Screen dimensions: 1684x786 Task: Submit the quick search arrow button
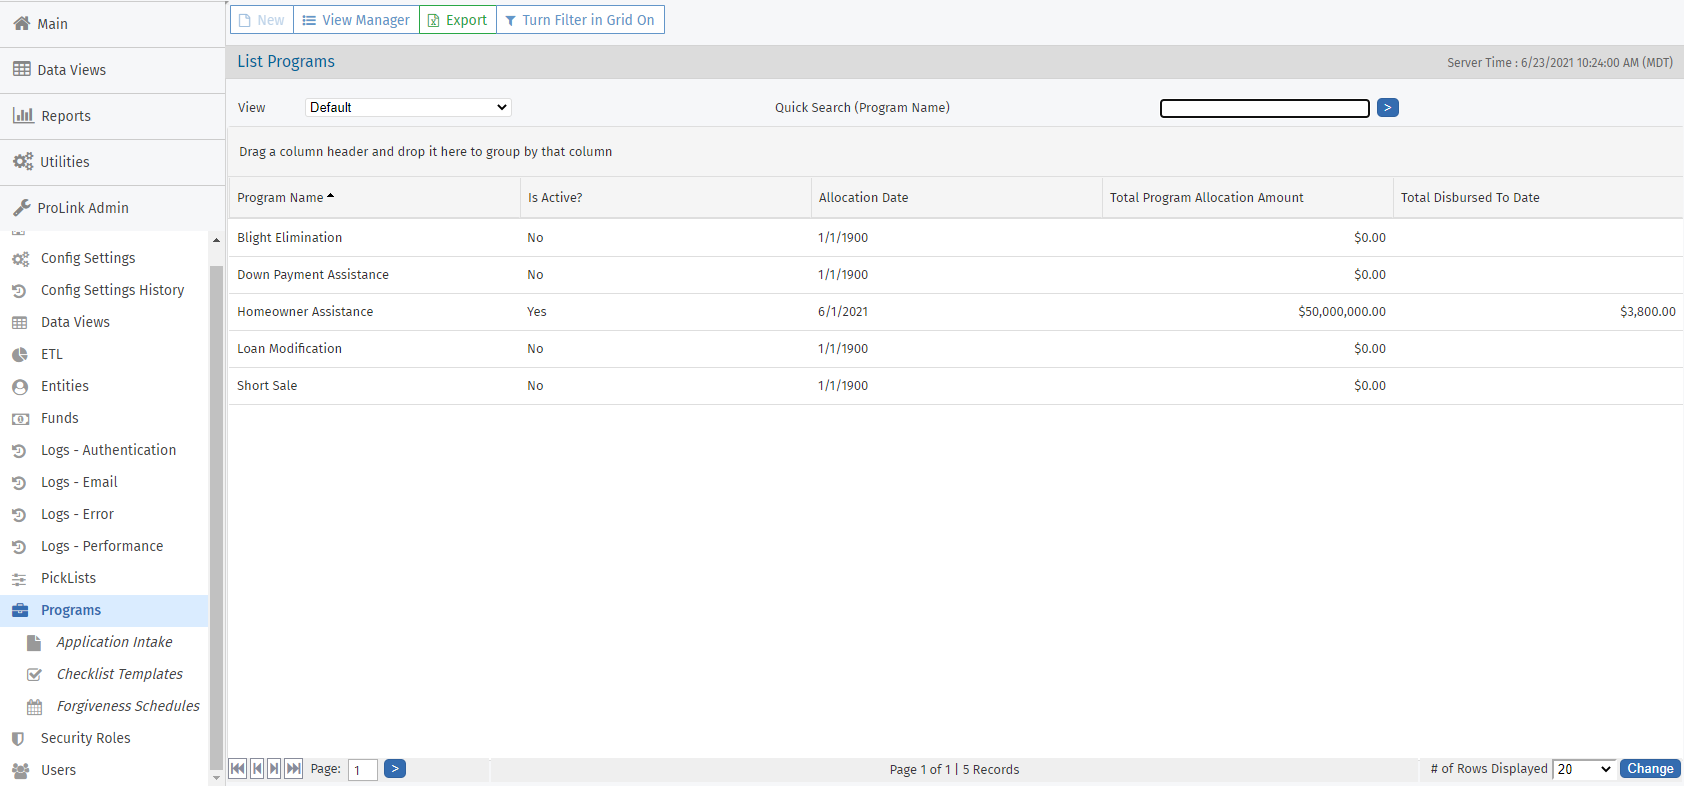pyautogui.click(x=1387, y=107)
